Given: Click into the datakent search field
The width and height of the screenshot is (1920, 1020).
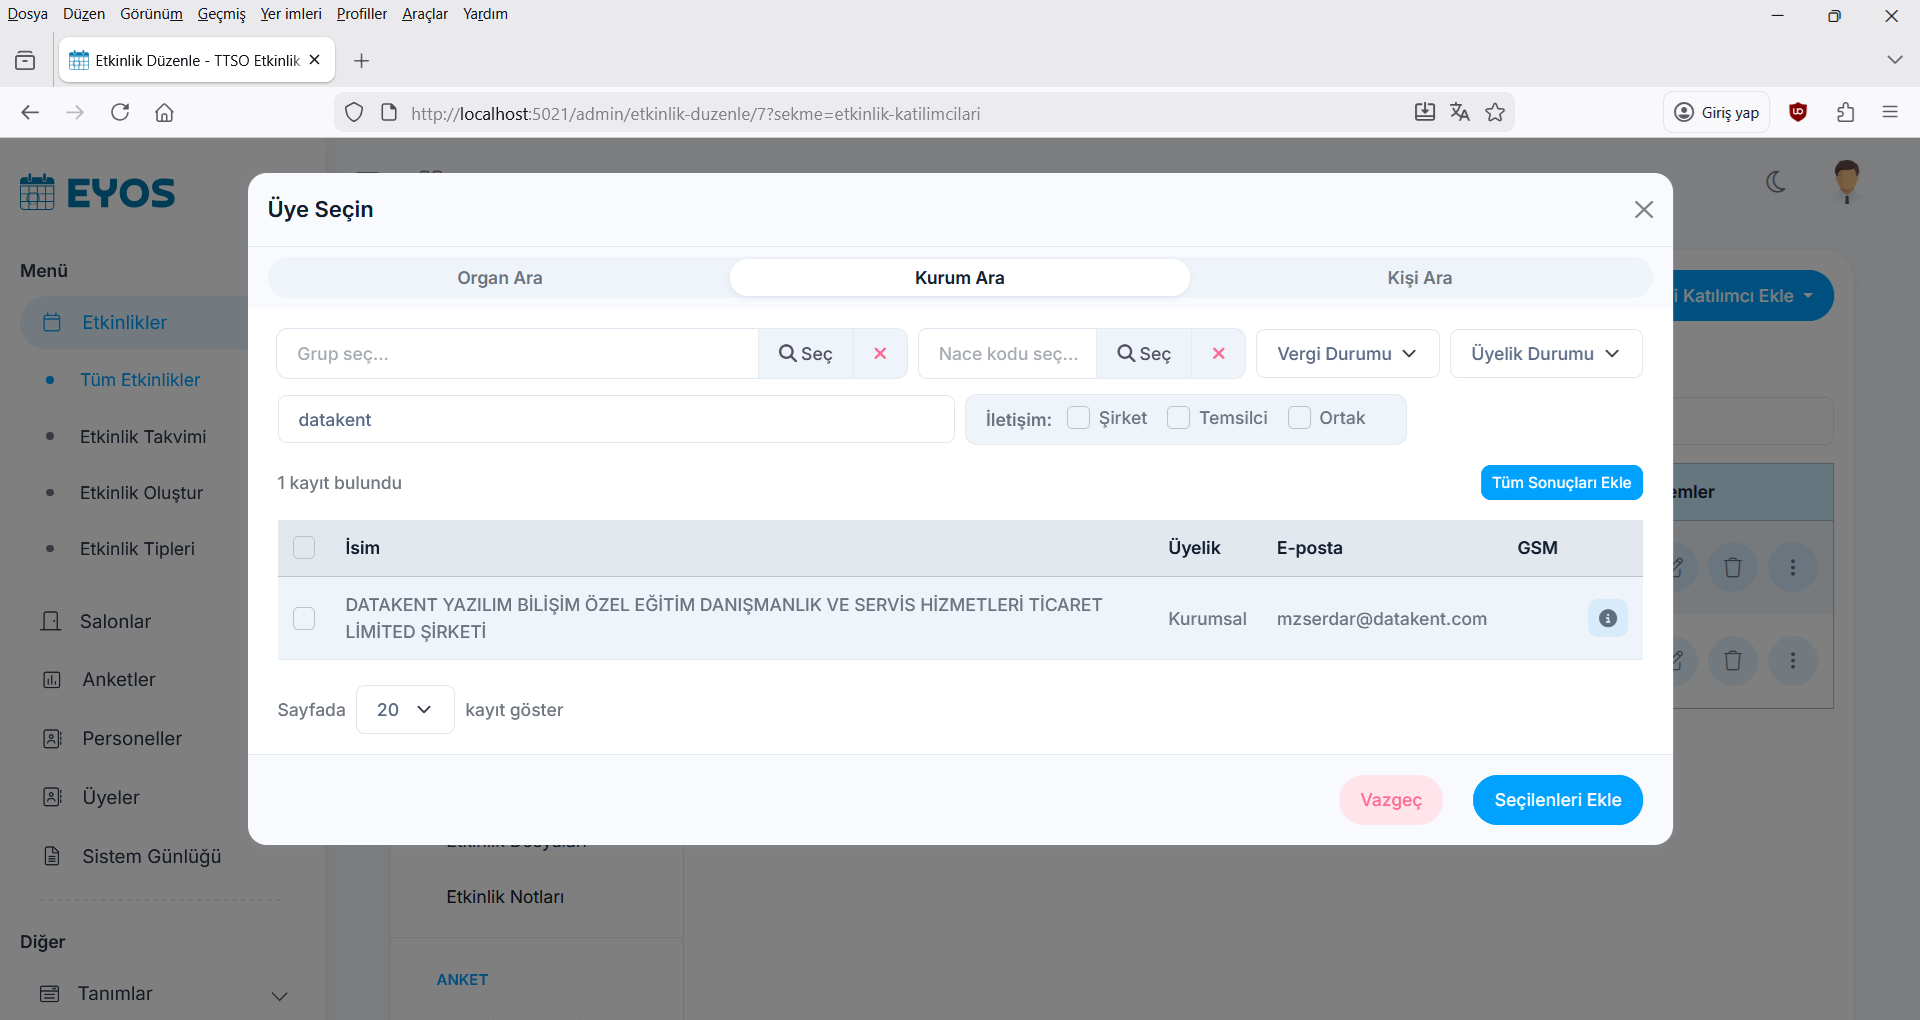Looking at the screenshot, I should (x=615, y=420).
